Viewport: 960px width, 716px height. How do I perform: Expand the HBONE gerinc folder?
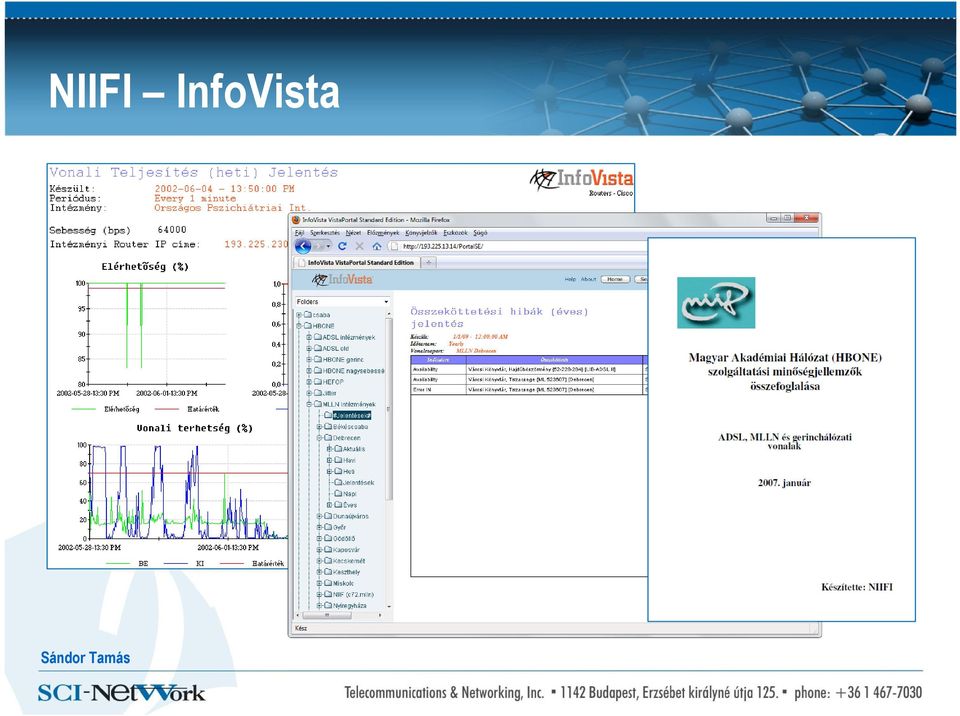(x=309, y=360)
